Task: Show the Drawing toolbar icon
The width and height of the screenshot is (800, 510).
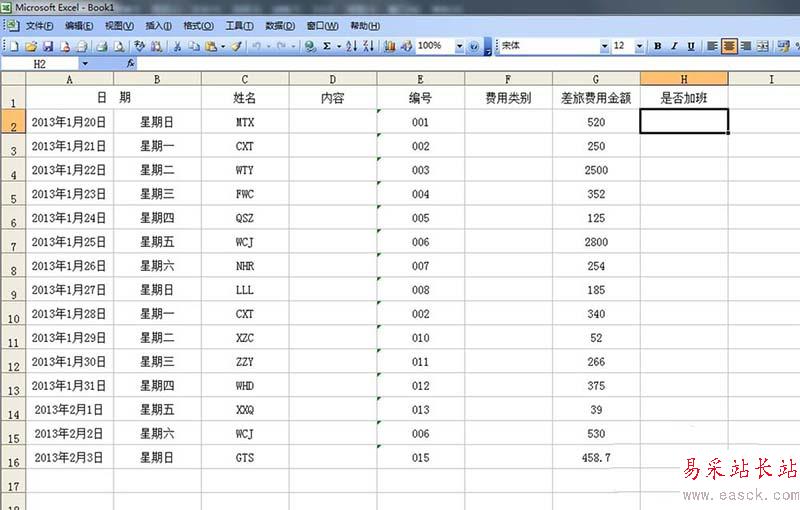Action: point(407,46)
